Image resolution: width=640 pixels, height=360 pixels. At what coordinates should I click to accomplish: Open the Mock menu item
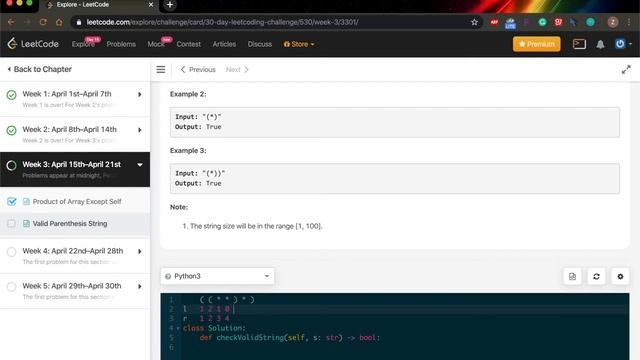pyautogui.click(x=156, y=44)
